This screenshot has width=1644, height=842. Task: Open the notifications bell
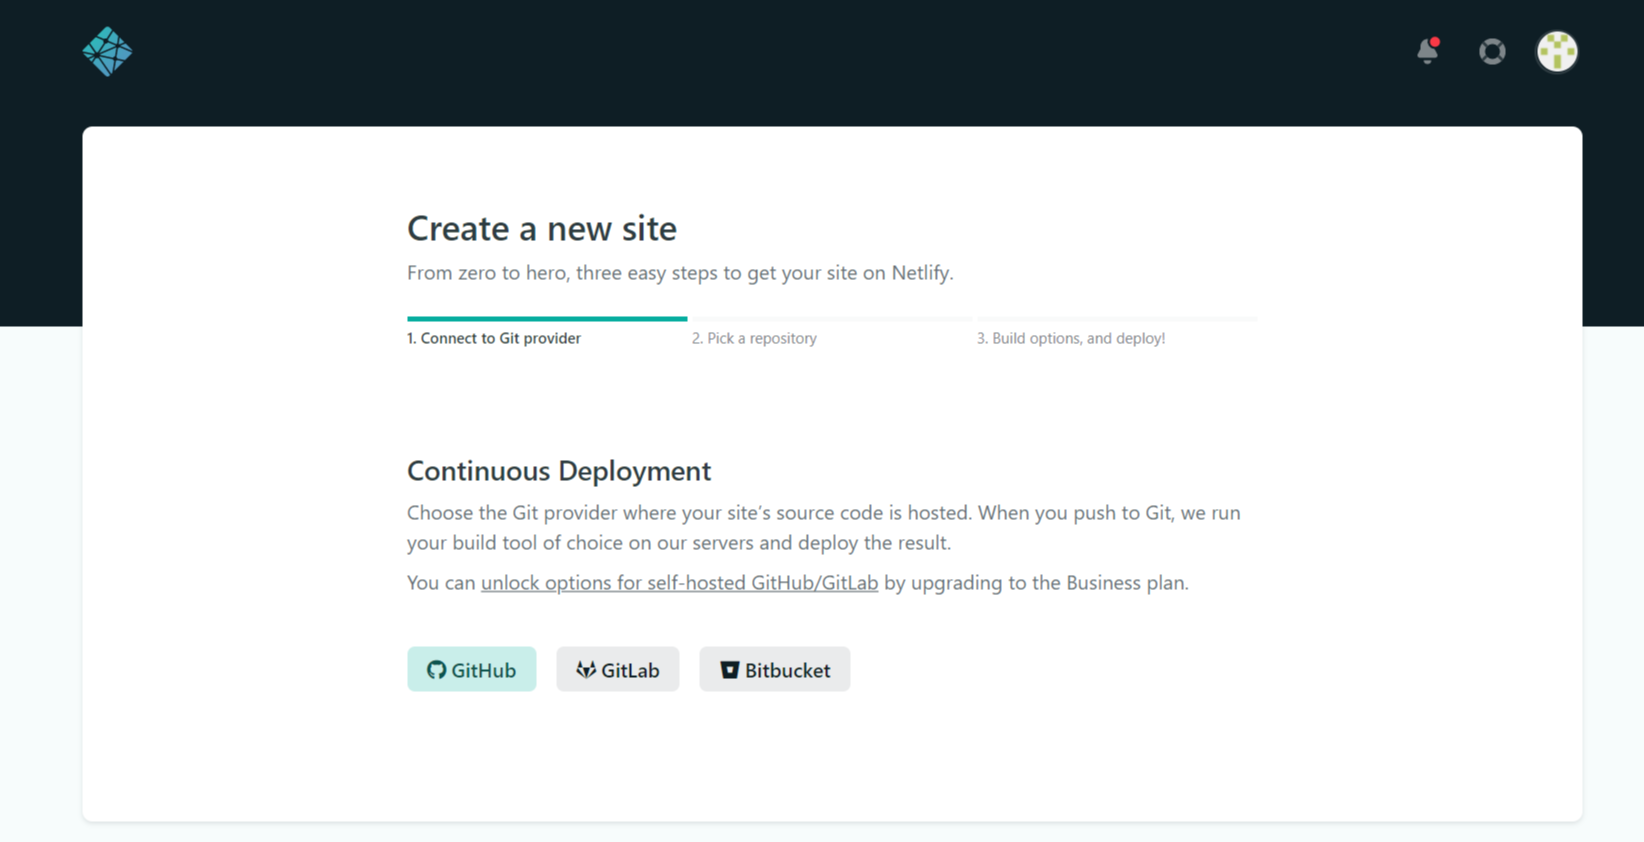(x=1428, y=51)
